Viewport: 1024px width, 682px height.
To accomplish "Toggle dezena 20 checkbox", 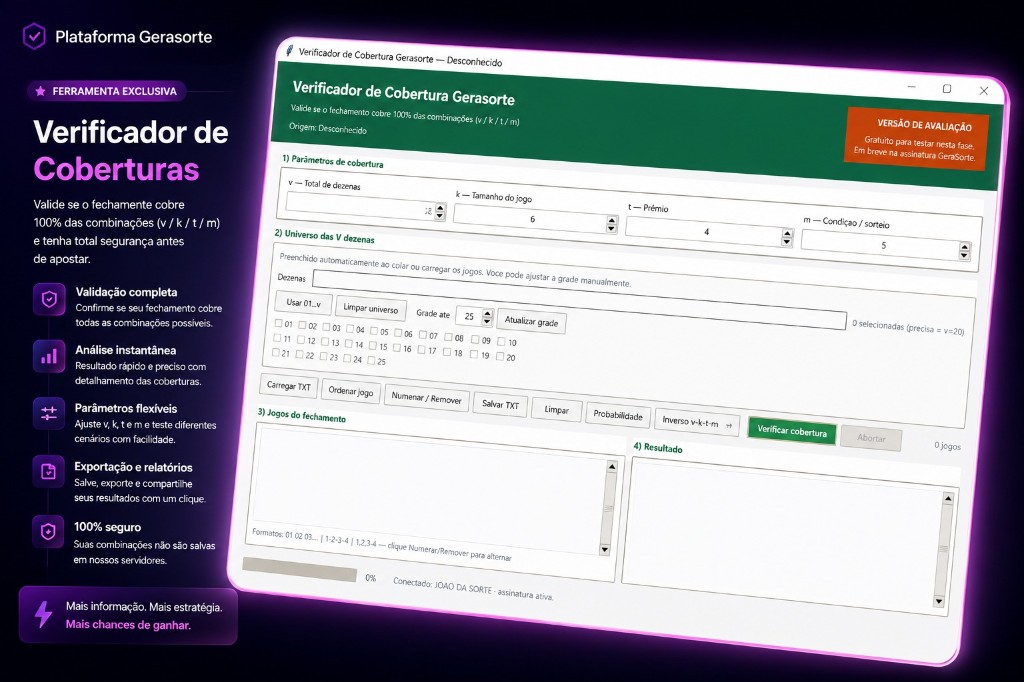I will pyautogui.click(x=500, y=356).
